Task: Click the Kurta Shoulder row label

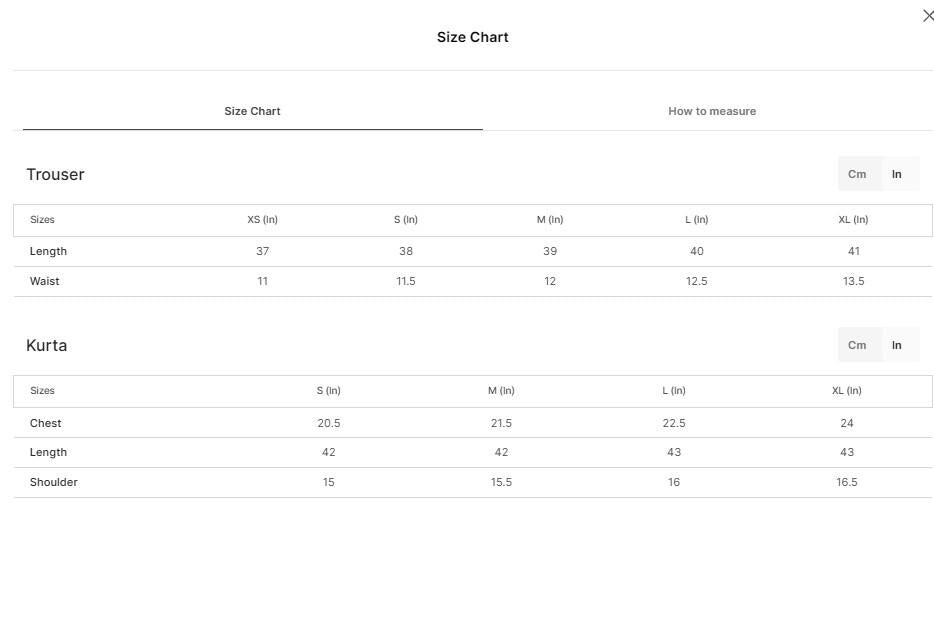Action: [54, 482]
